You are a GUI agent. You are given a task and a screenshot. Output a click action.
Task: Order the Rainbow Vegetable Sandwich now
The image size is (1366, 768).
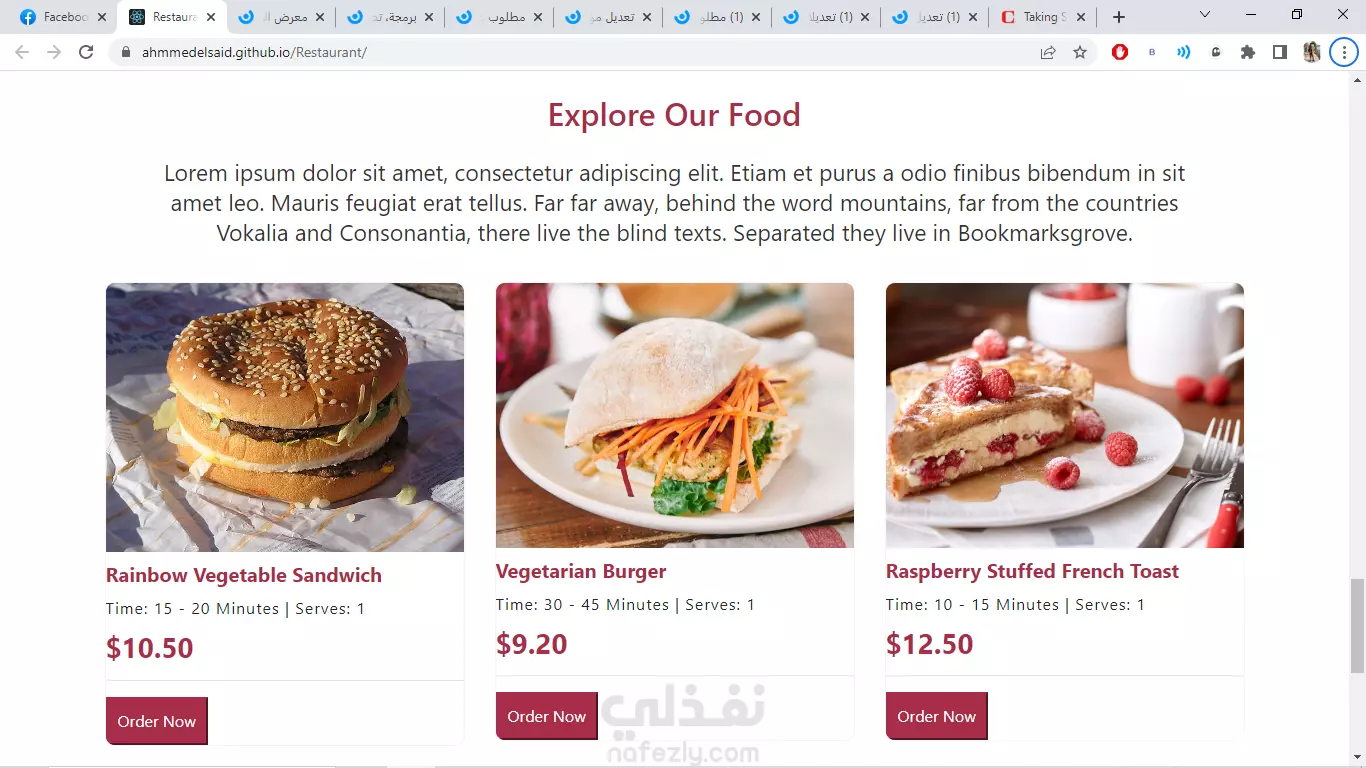(x=157, y=721)
